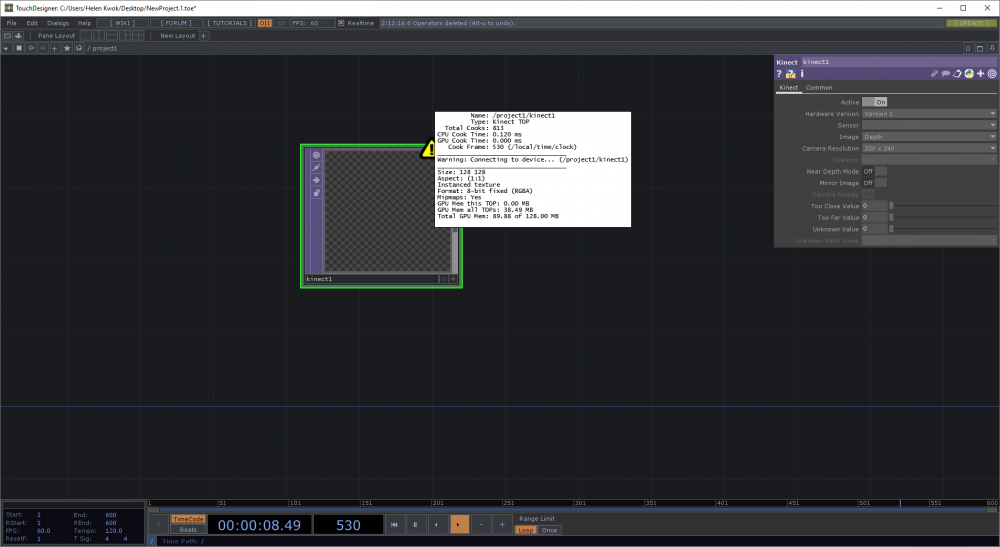Click the play button in transport
The image size is (1000, 547).
click(459, 525)
